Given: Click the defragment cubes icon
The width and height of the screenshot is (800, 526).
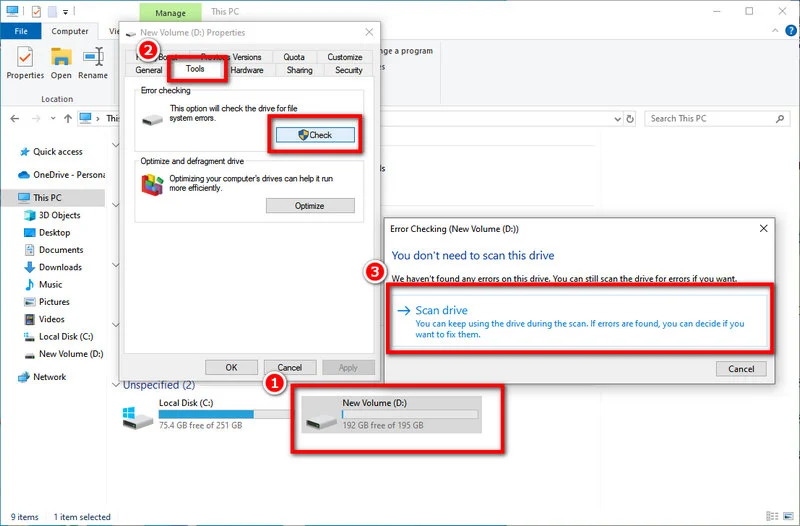Looking at the screenshot, I should click(x=152, y=185).
